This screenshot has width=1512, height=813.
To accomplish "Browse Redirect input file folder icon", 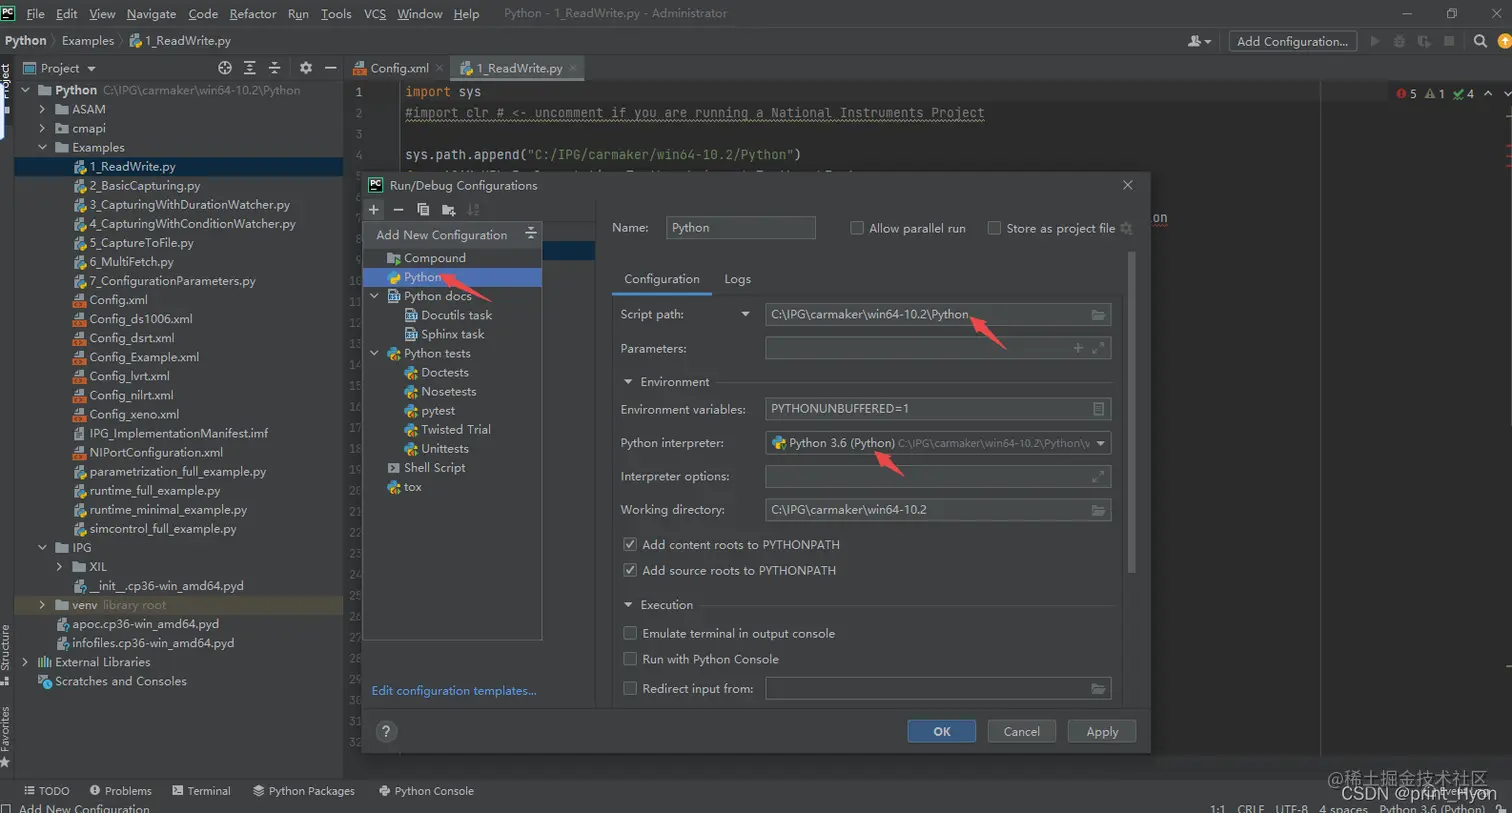I will (x=1098, y=689).
